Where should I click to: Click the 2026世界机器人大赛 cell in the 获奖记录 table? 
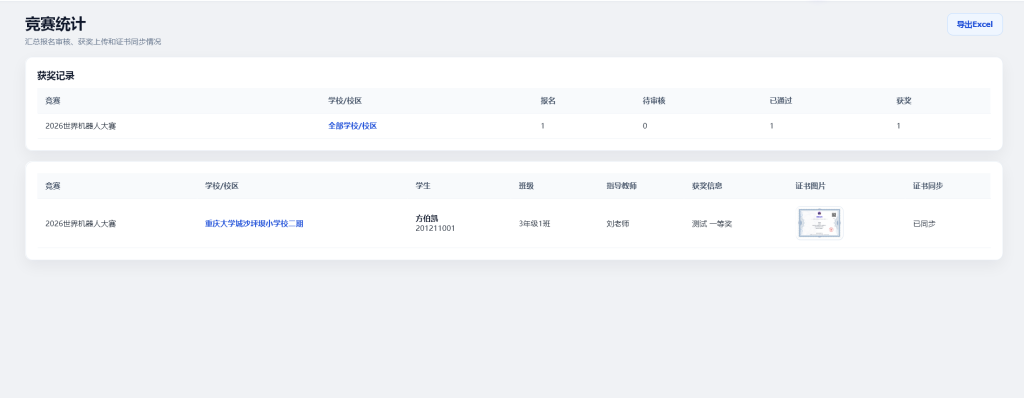pos(81,126)
